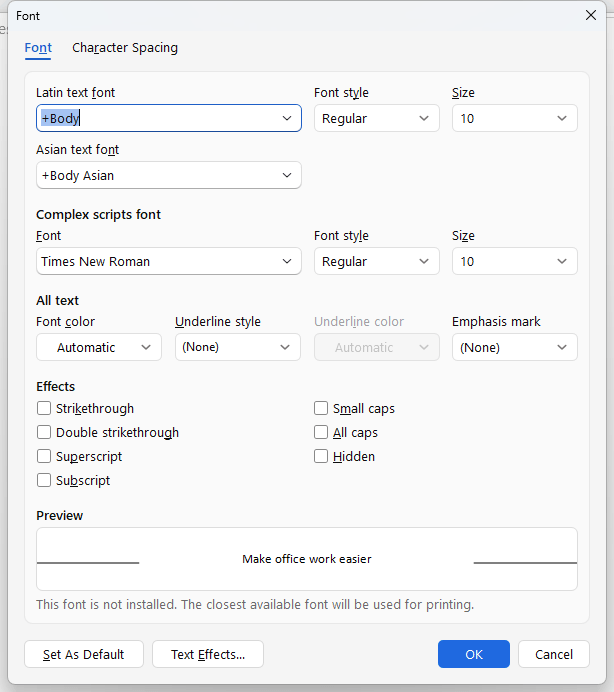
Task: Open the Font color Automatic picker
Action: (x=98, y=347)
